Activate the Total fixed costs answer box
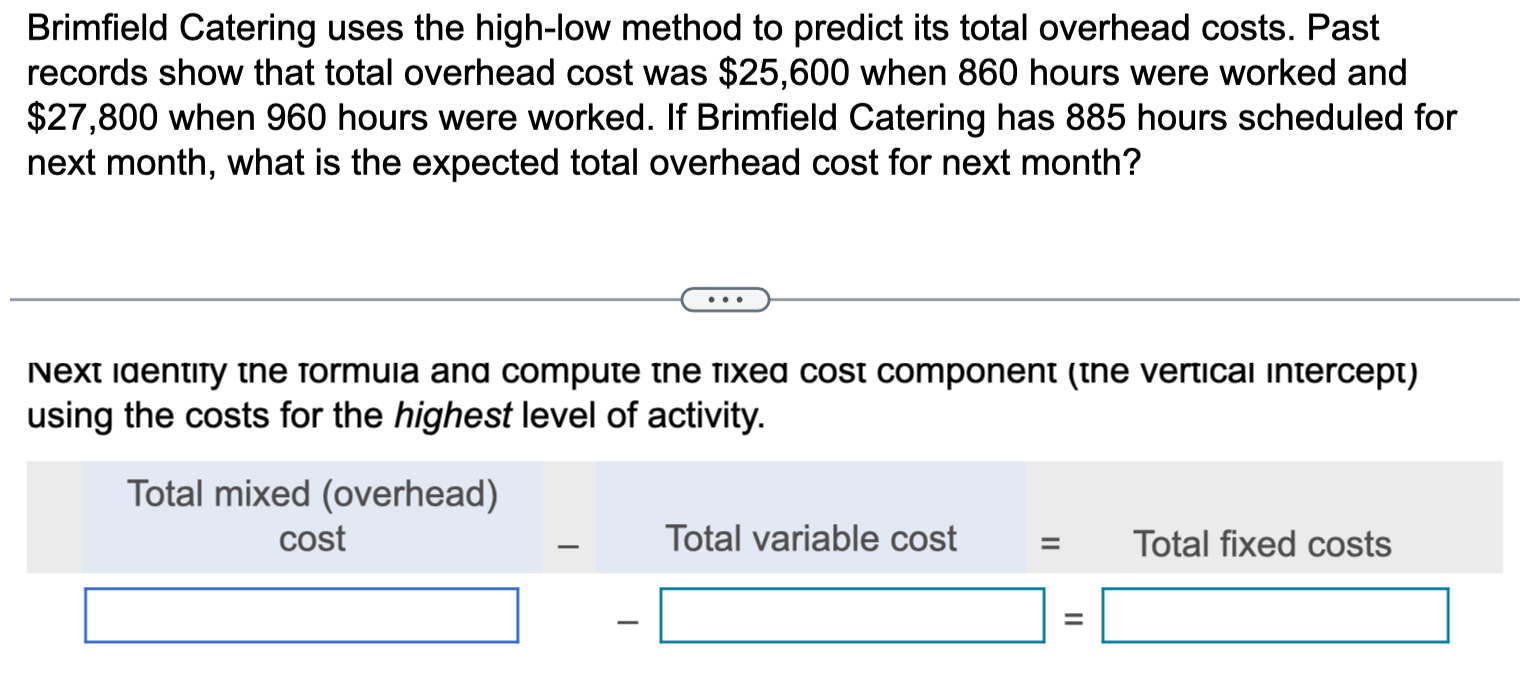 1275,614
